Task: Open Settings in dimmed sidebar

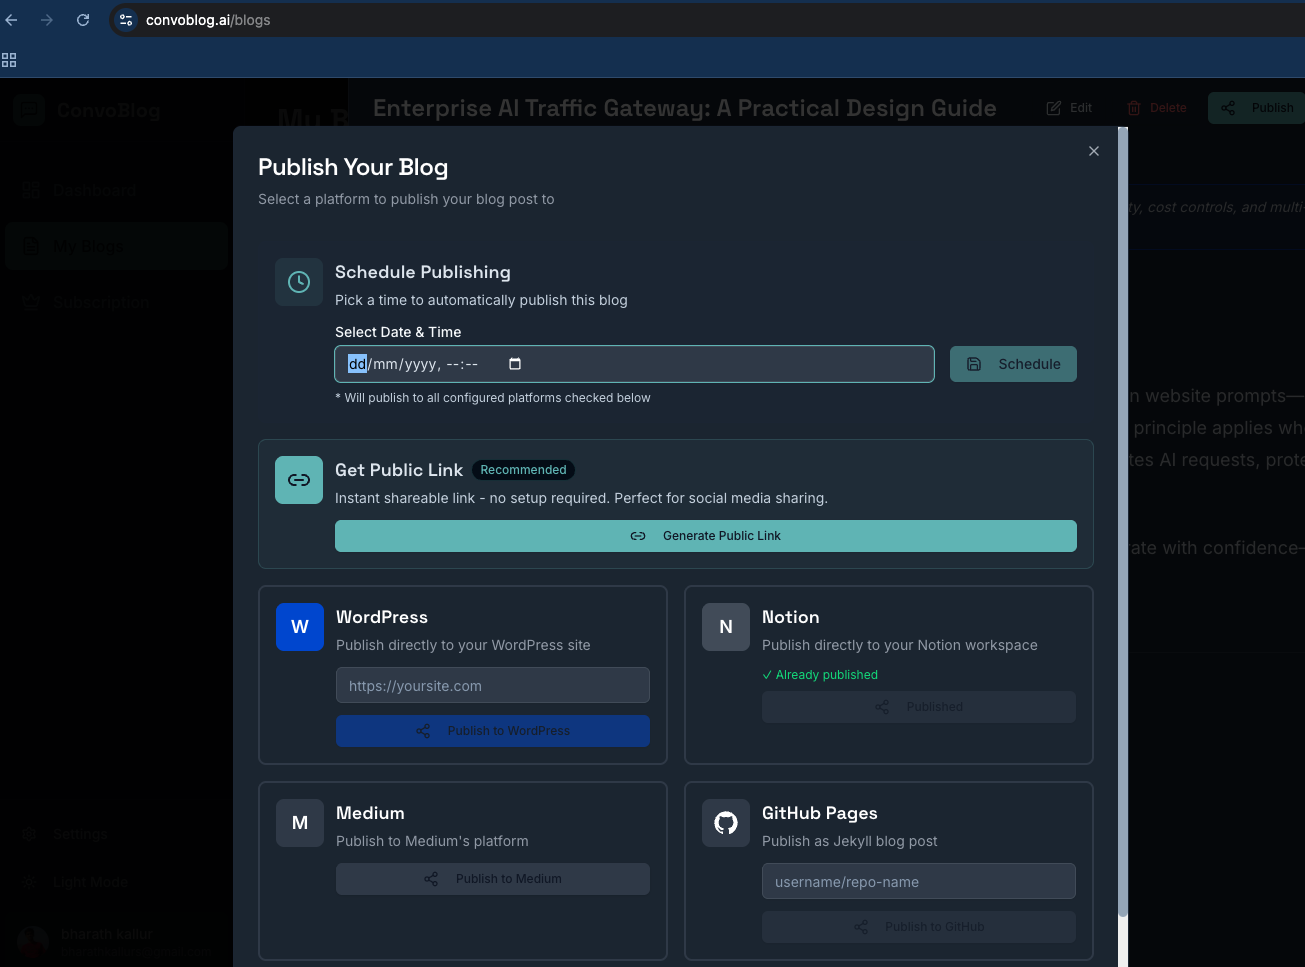Action: [x=116, y=834]
